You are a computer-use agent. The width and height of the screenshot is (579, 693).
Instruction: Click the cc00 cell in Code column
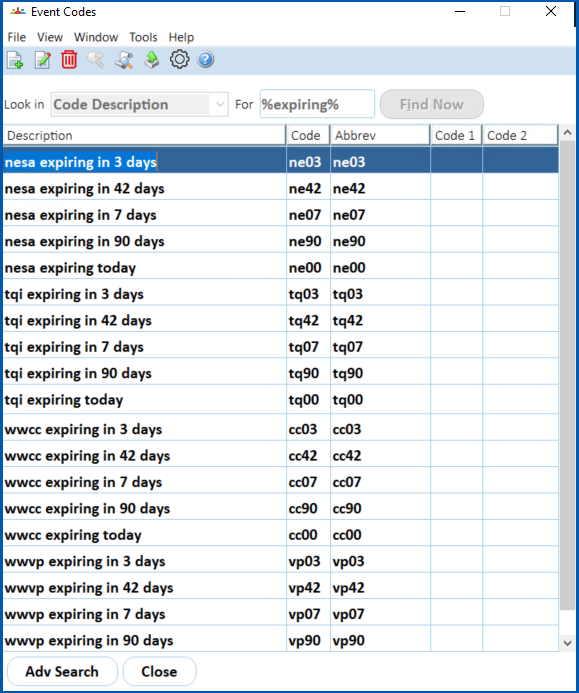coord(309,533)
